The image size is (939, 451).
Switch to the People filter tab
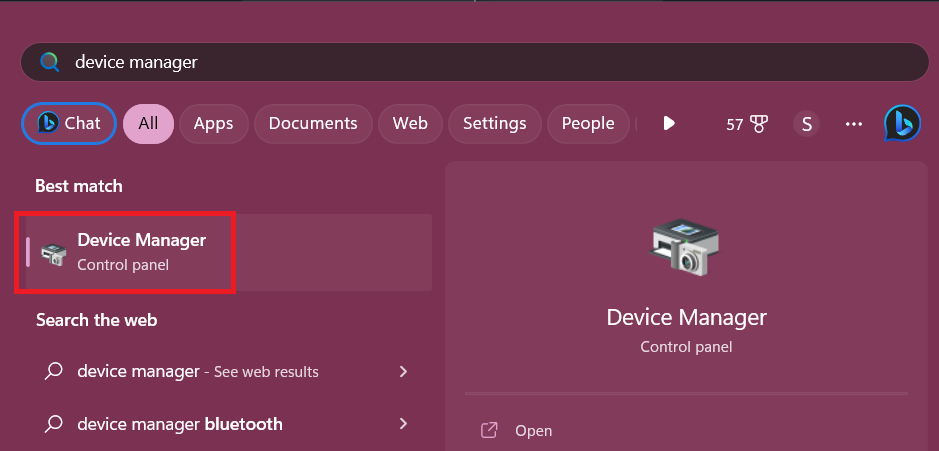tap(587, 123)
